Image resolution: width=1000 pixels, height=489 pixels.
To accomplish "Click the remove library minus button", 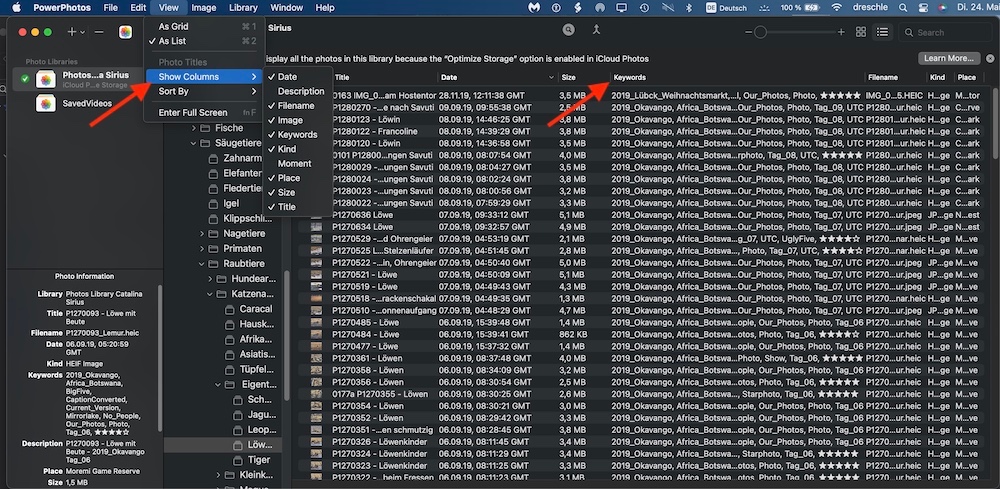I will [x=99, y=32].
